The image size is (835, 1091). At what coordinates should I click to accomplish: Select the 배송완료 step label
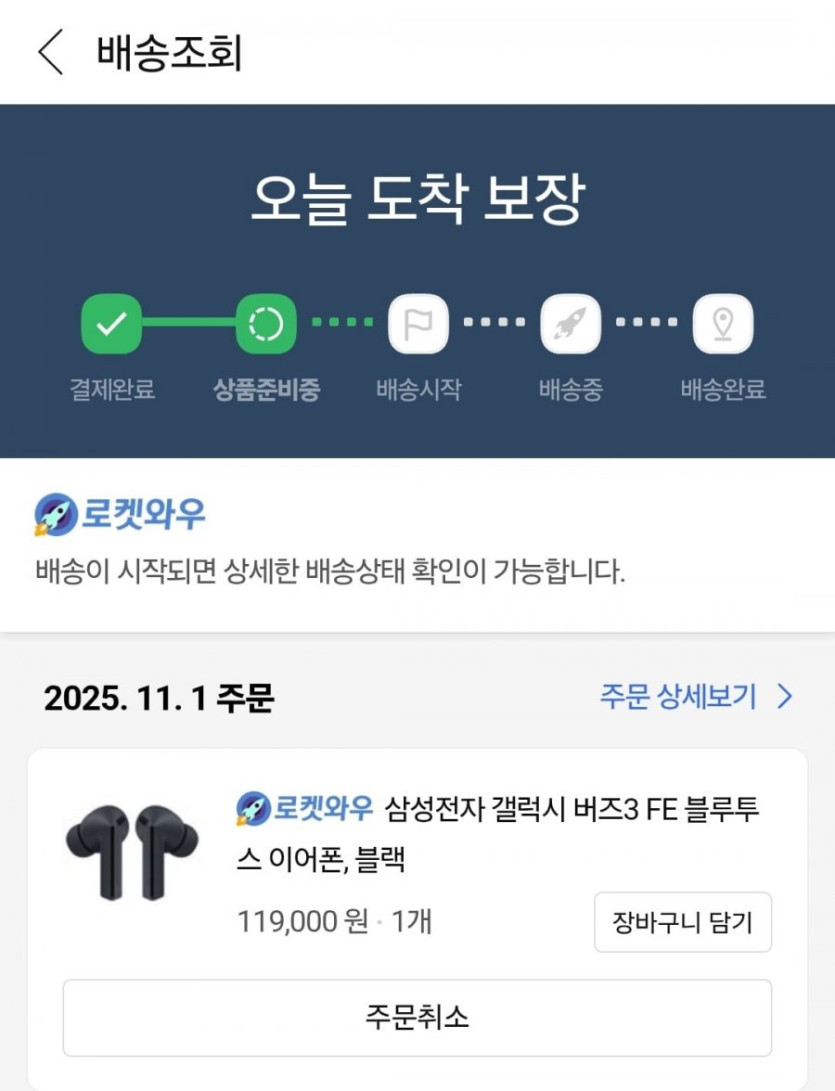(723, 389)
